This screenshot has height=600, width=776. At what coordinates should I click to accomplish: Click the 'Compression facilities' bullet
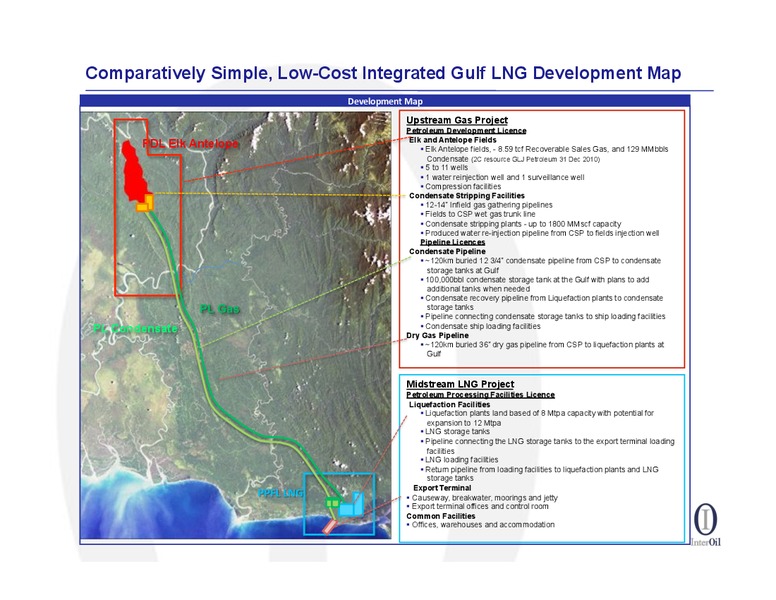pyautogui.click(x=461, y=187)
